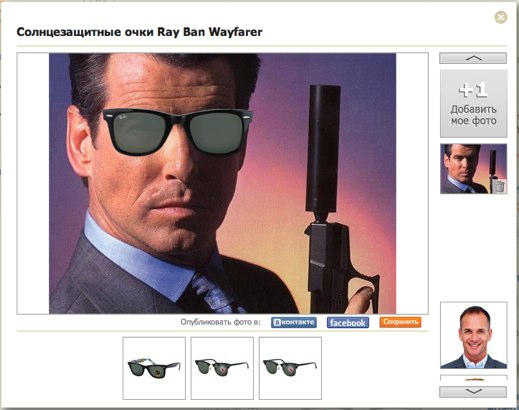
Task: Pick the third sunglasses thumbnail in the row
Action: [290, 368]
